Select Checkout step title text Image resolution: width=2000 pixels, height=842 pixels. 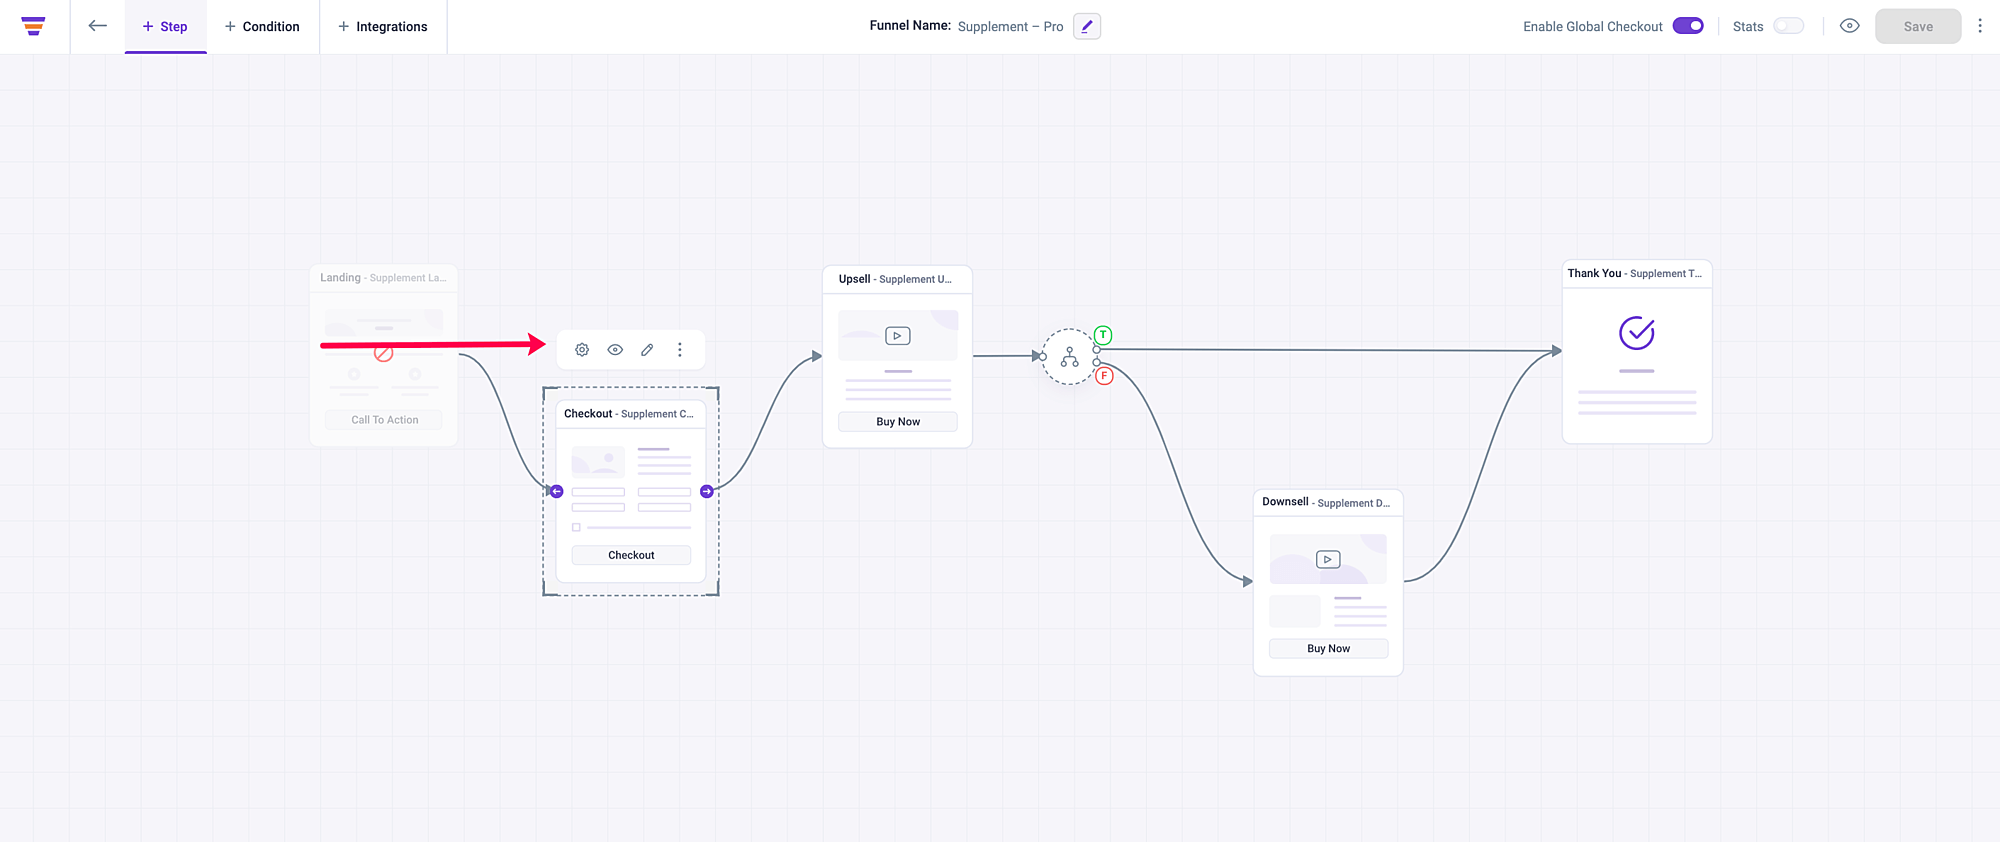click(629, 414)
